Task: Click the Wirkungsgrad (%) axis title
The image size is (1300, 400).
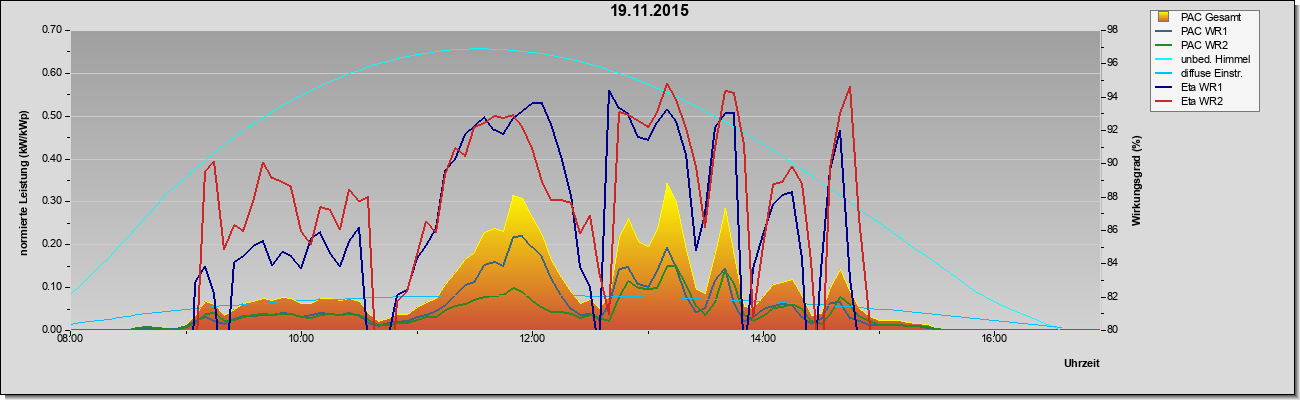Action: pyautogui.click(x=1137, y=180)
